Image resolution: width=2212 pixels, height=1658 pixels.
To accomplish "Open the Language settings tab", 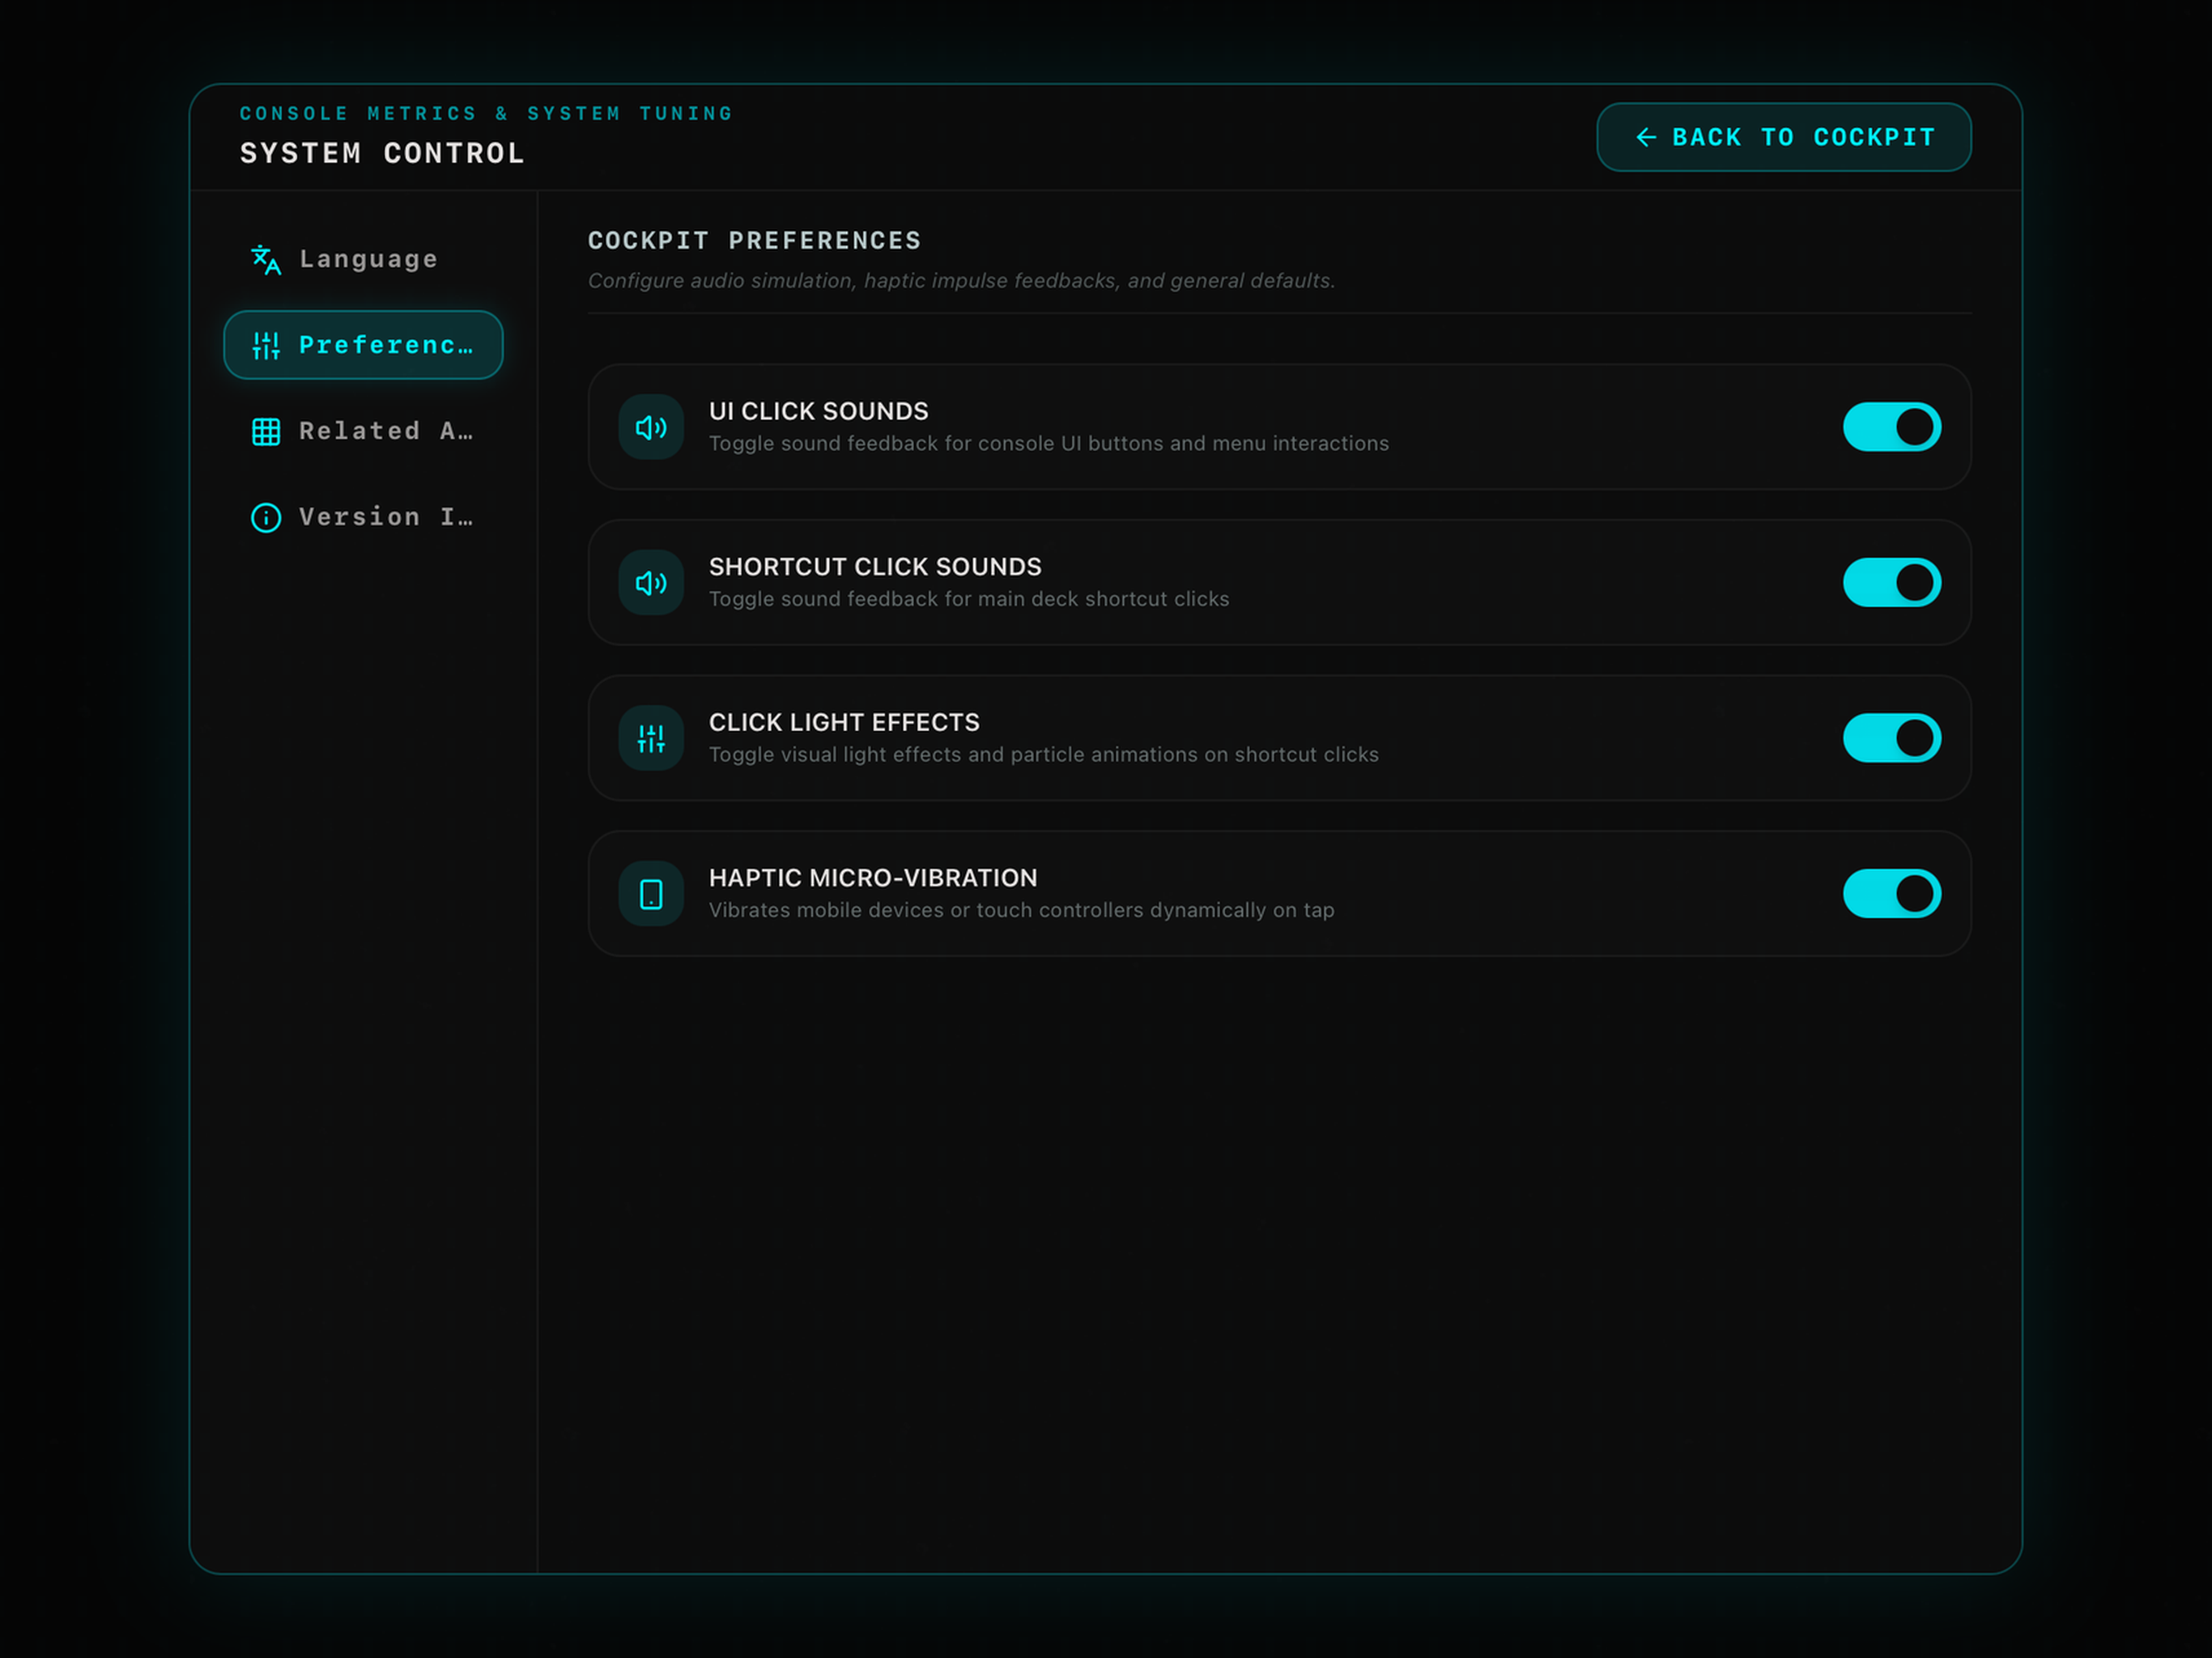I will tap(363, 259).
